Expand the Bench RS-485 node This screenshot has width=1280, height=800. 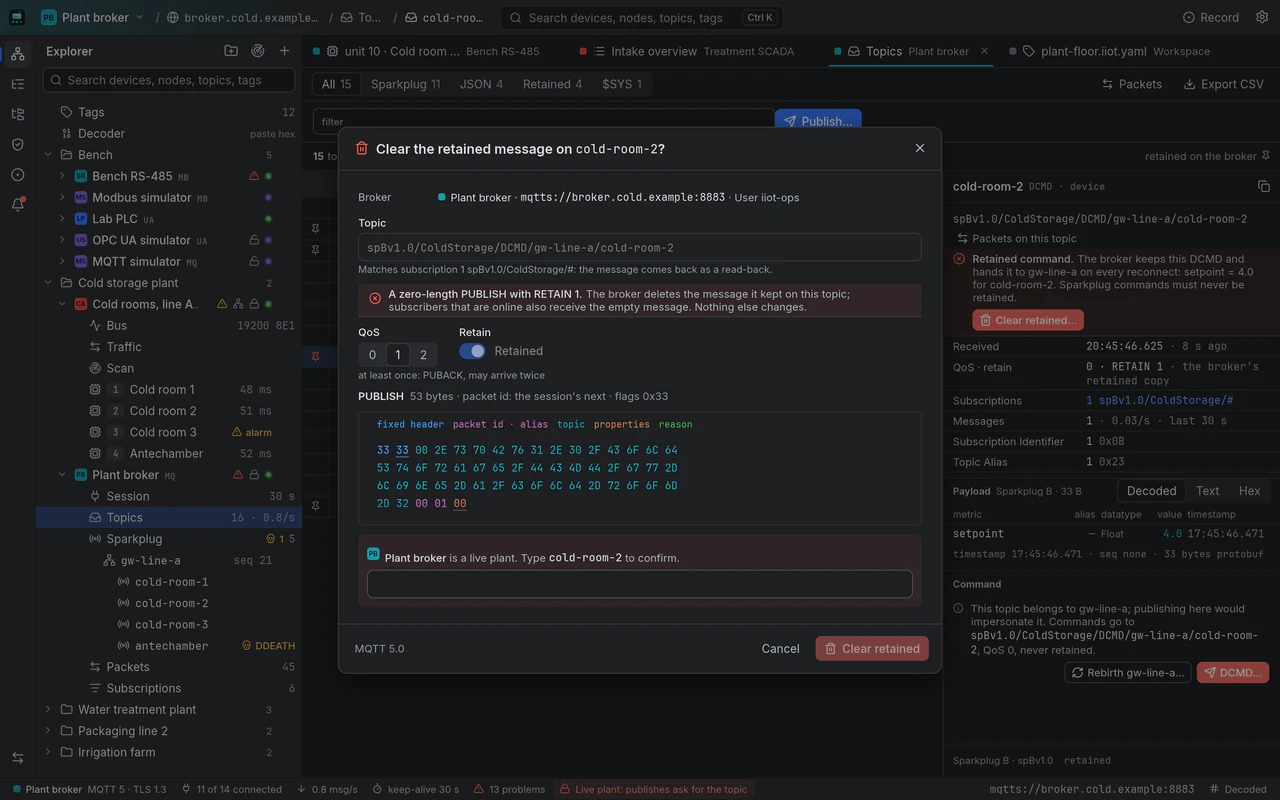[62, 176]
